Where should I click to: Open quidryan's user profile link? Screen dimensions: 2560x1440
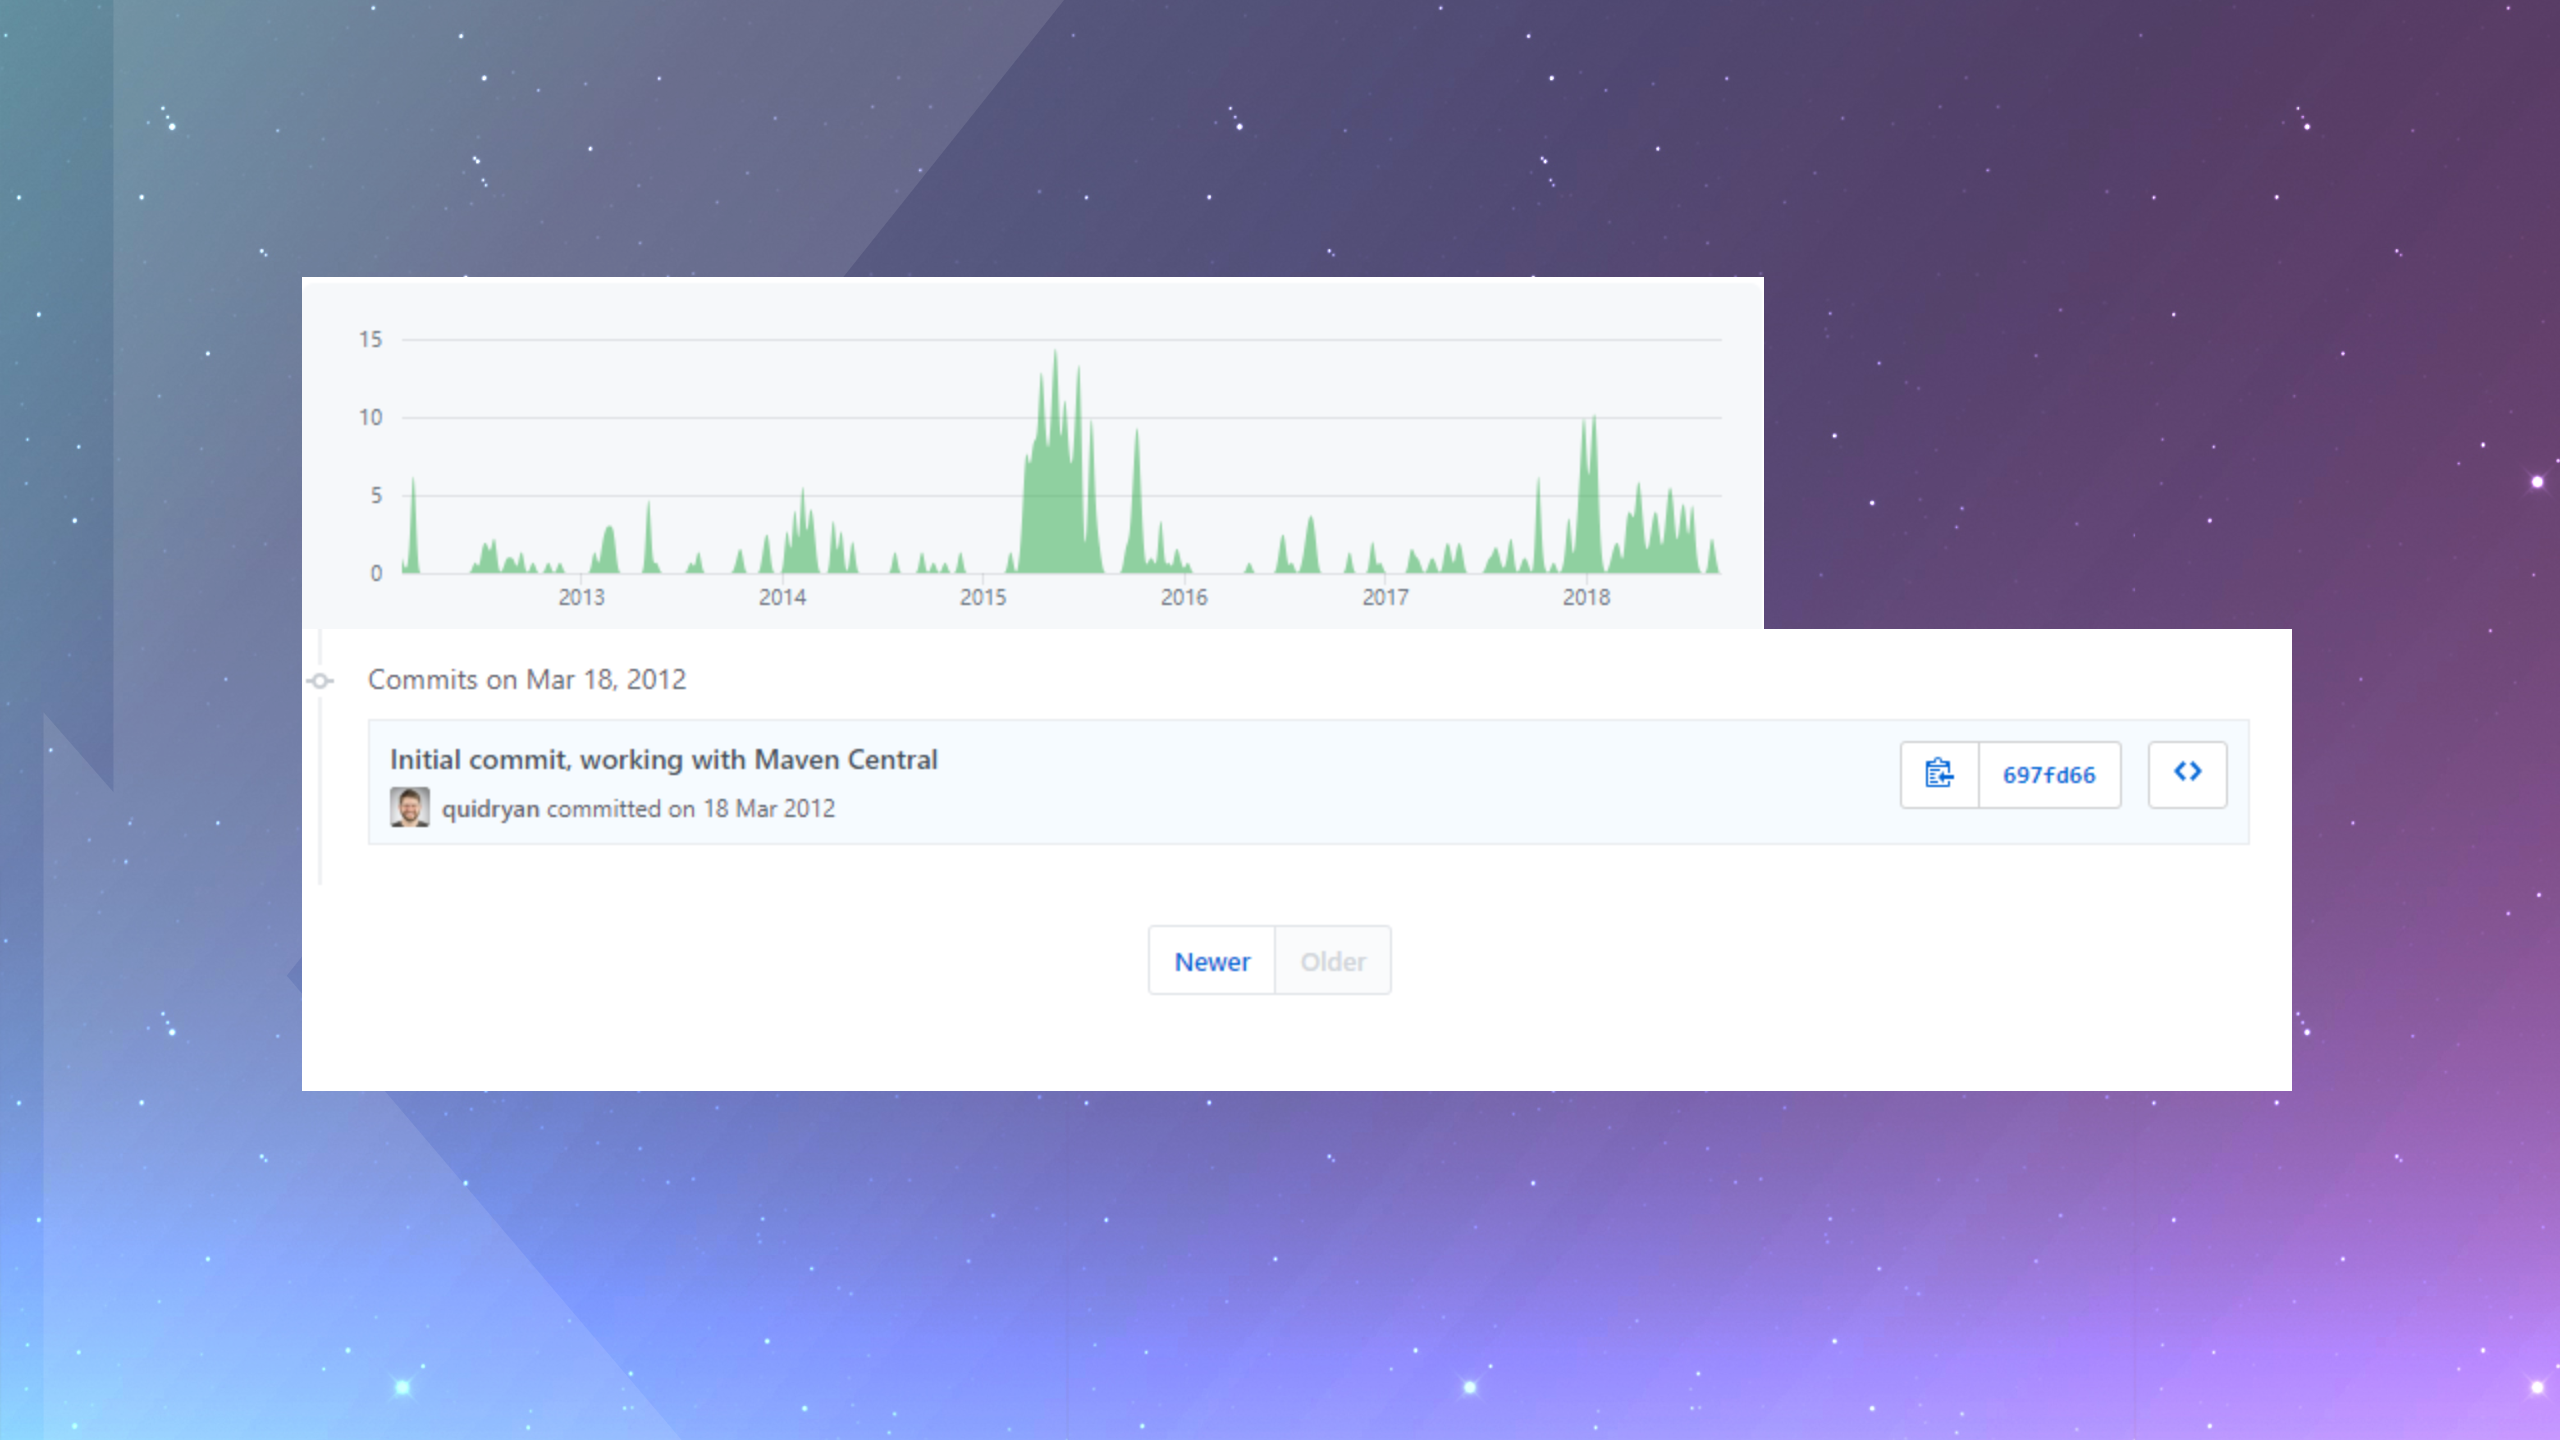(x=490, y=809)
